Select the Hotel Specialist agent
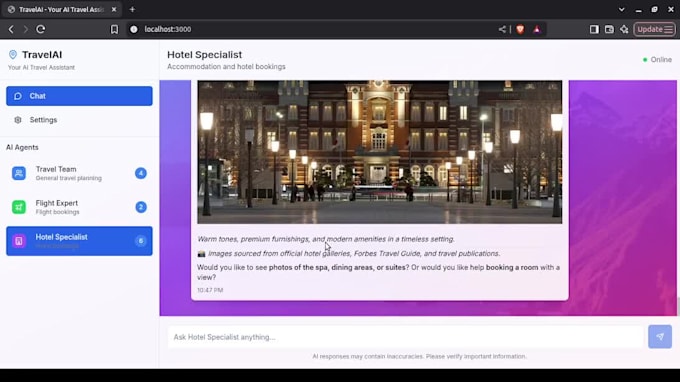Image resolution: width=680 pixels, height=382 pixels. click(x=79, y=241)
